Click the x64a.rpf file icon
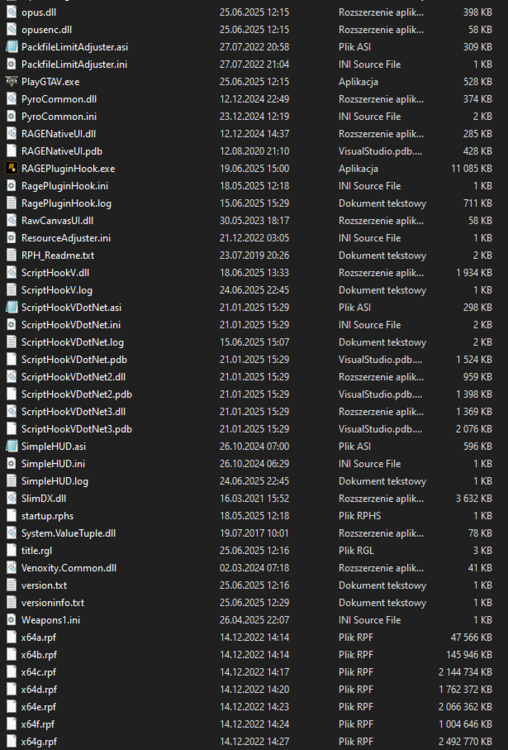The width and height of the screenshot is (508, 750). click(11, 637)
